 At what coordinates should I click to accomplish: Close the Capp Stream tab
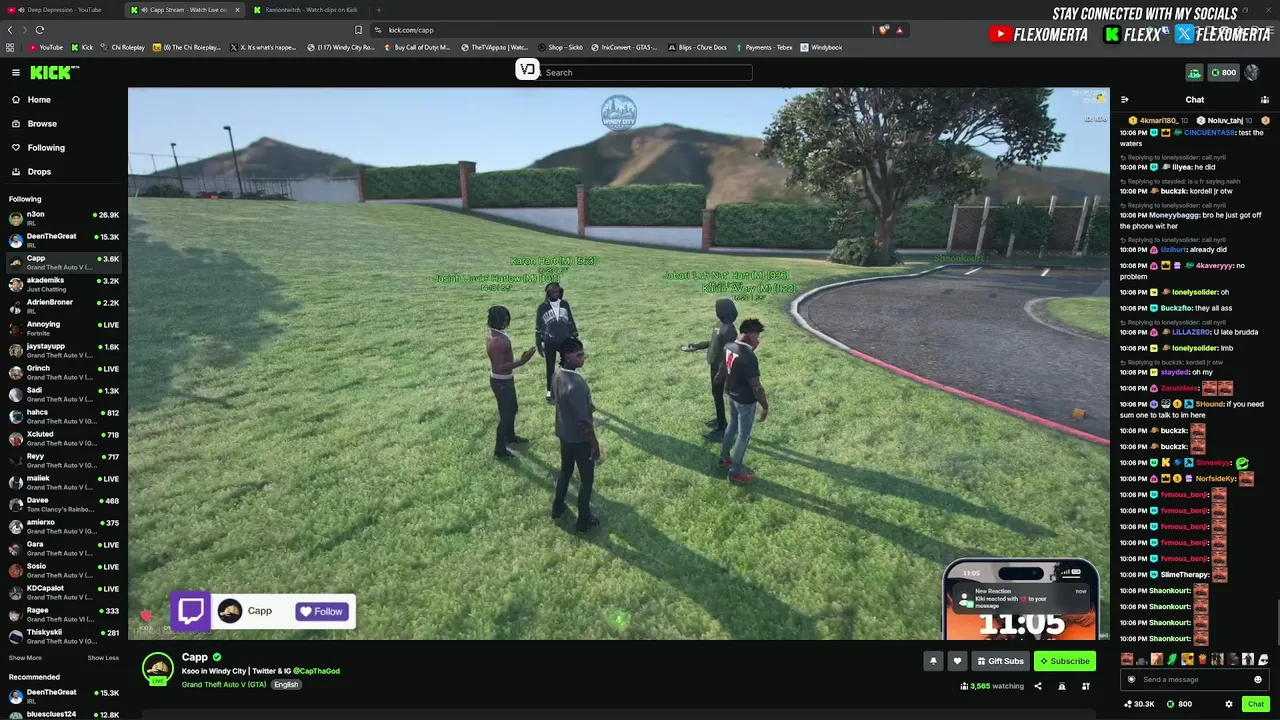click(237, 10)
